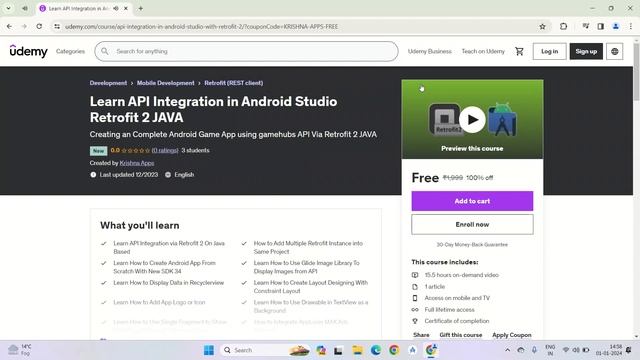This screenshot has height=360, width=640.
Task: Open the language globe selector
Action: click(x=614, y=51)
